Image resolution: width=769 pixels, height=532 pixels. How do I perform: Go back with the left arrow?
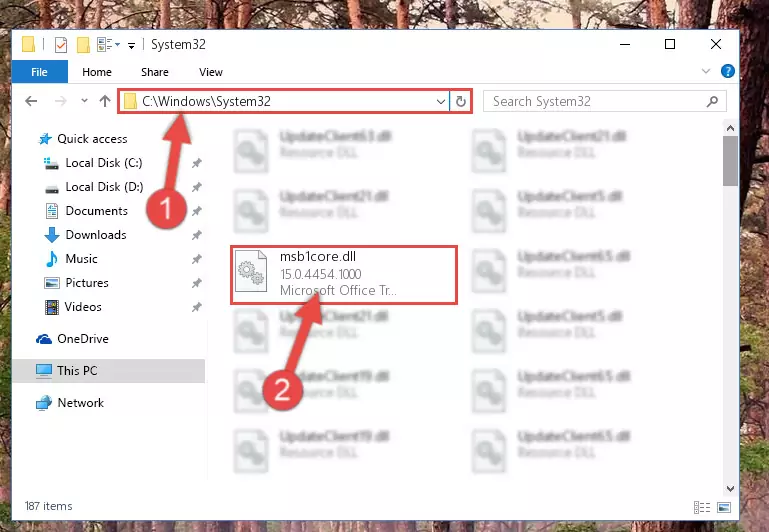click(x=31, y=101)
